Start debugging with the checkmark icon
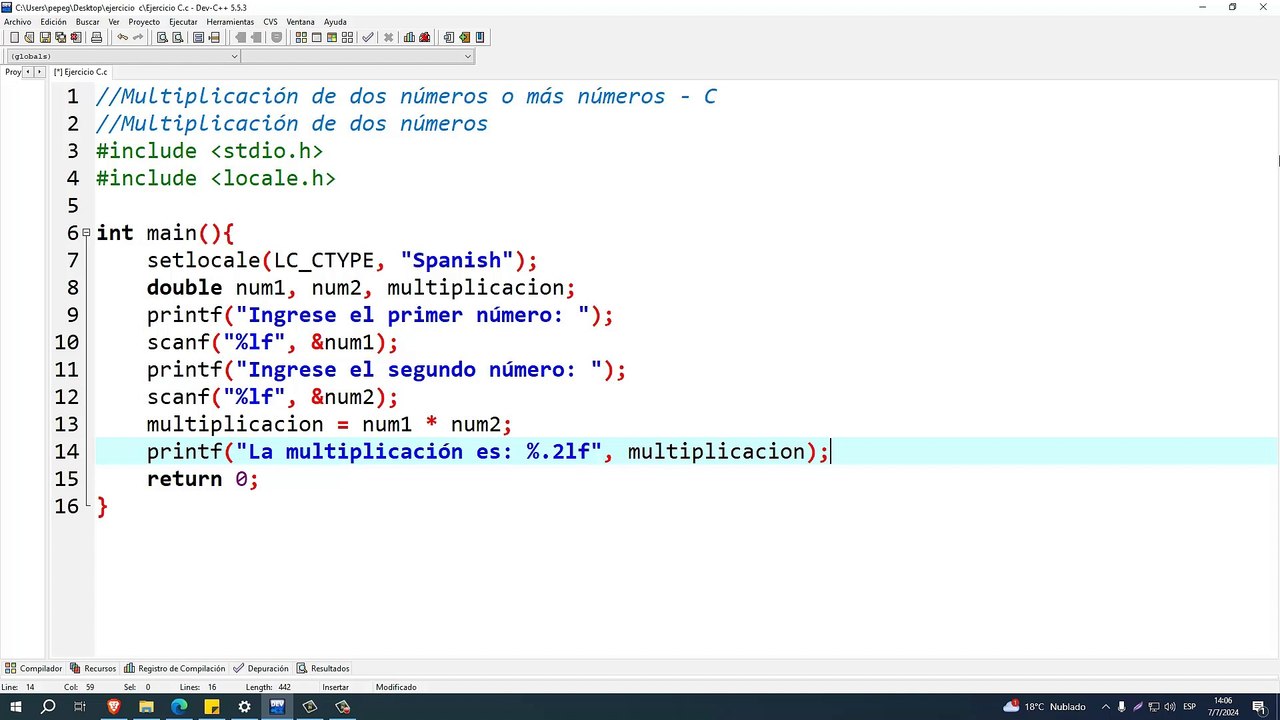The width and height of the screenshot is (1280, 720). (x=367, y=37)
